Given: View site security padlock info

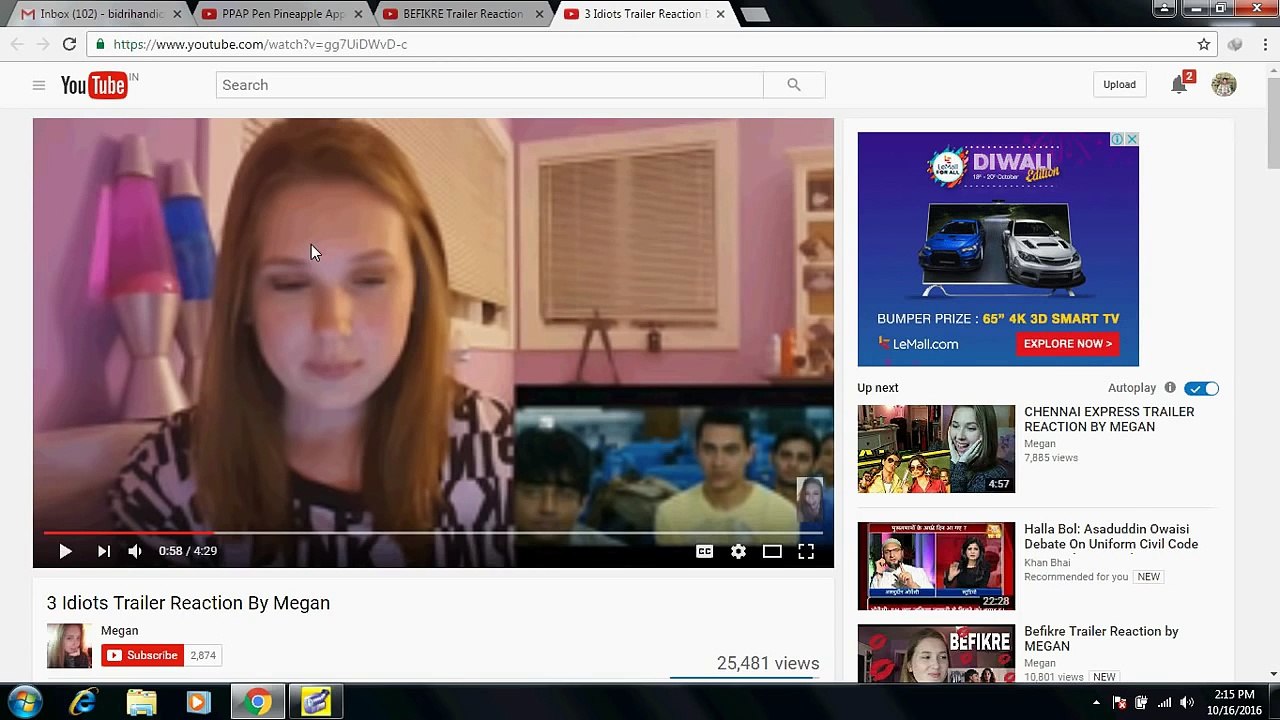Looking at the screenshot, I should click(x=99, y=44).
